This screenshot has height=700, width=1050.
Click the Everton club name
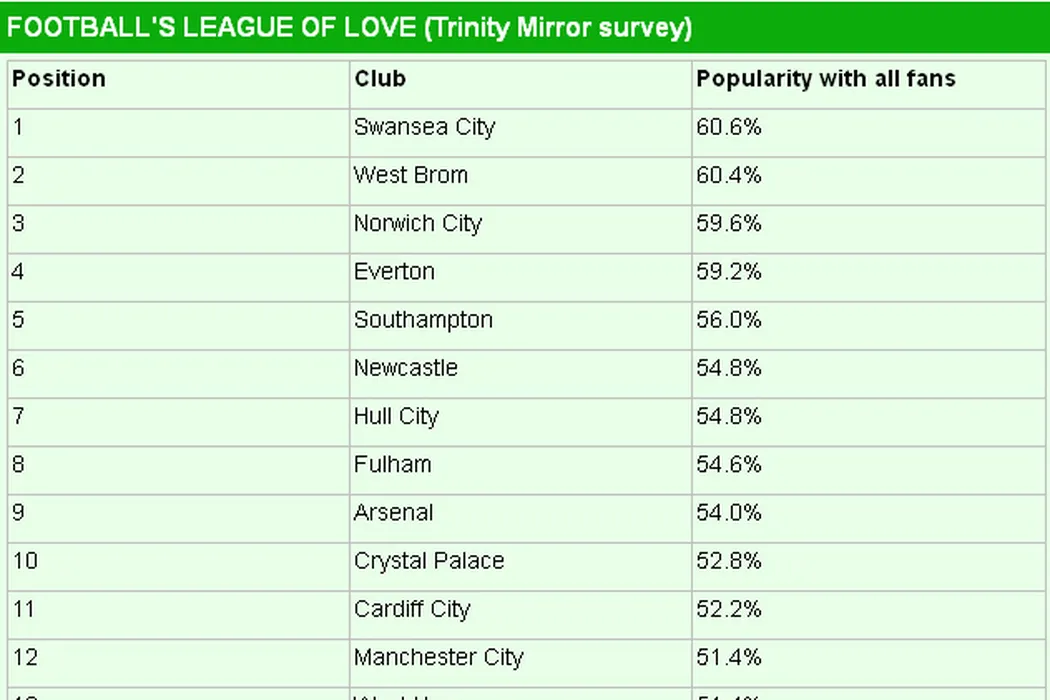coord(394,272)
